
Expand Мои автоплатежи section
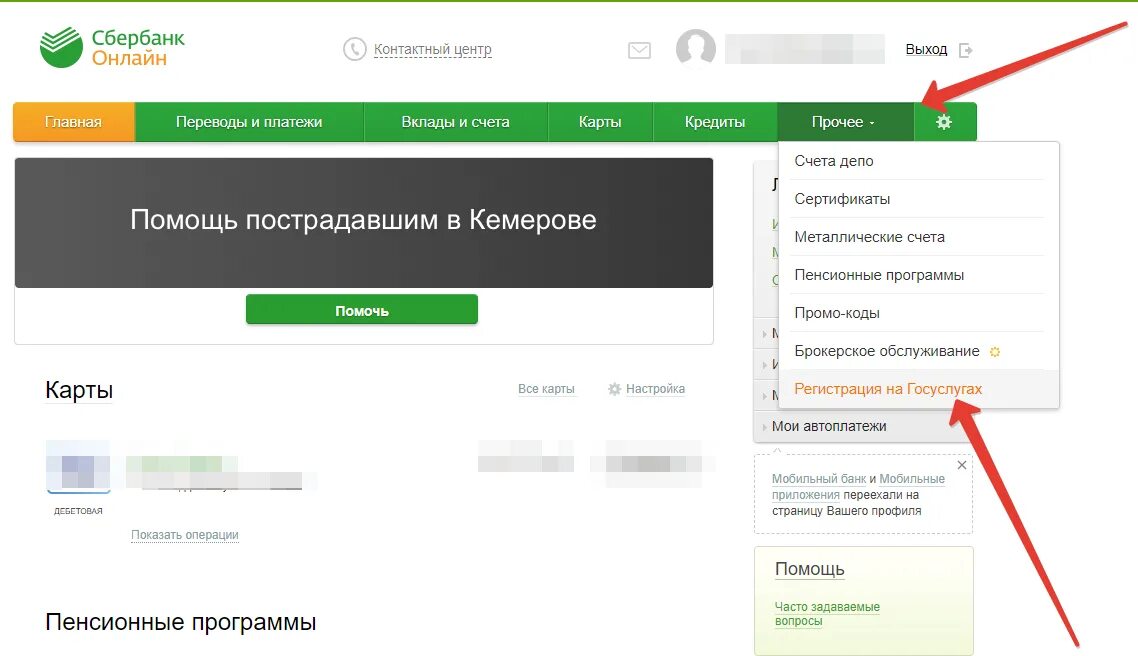point(863,427)
